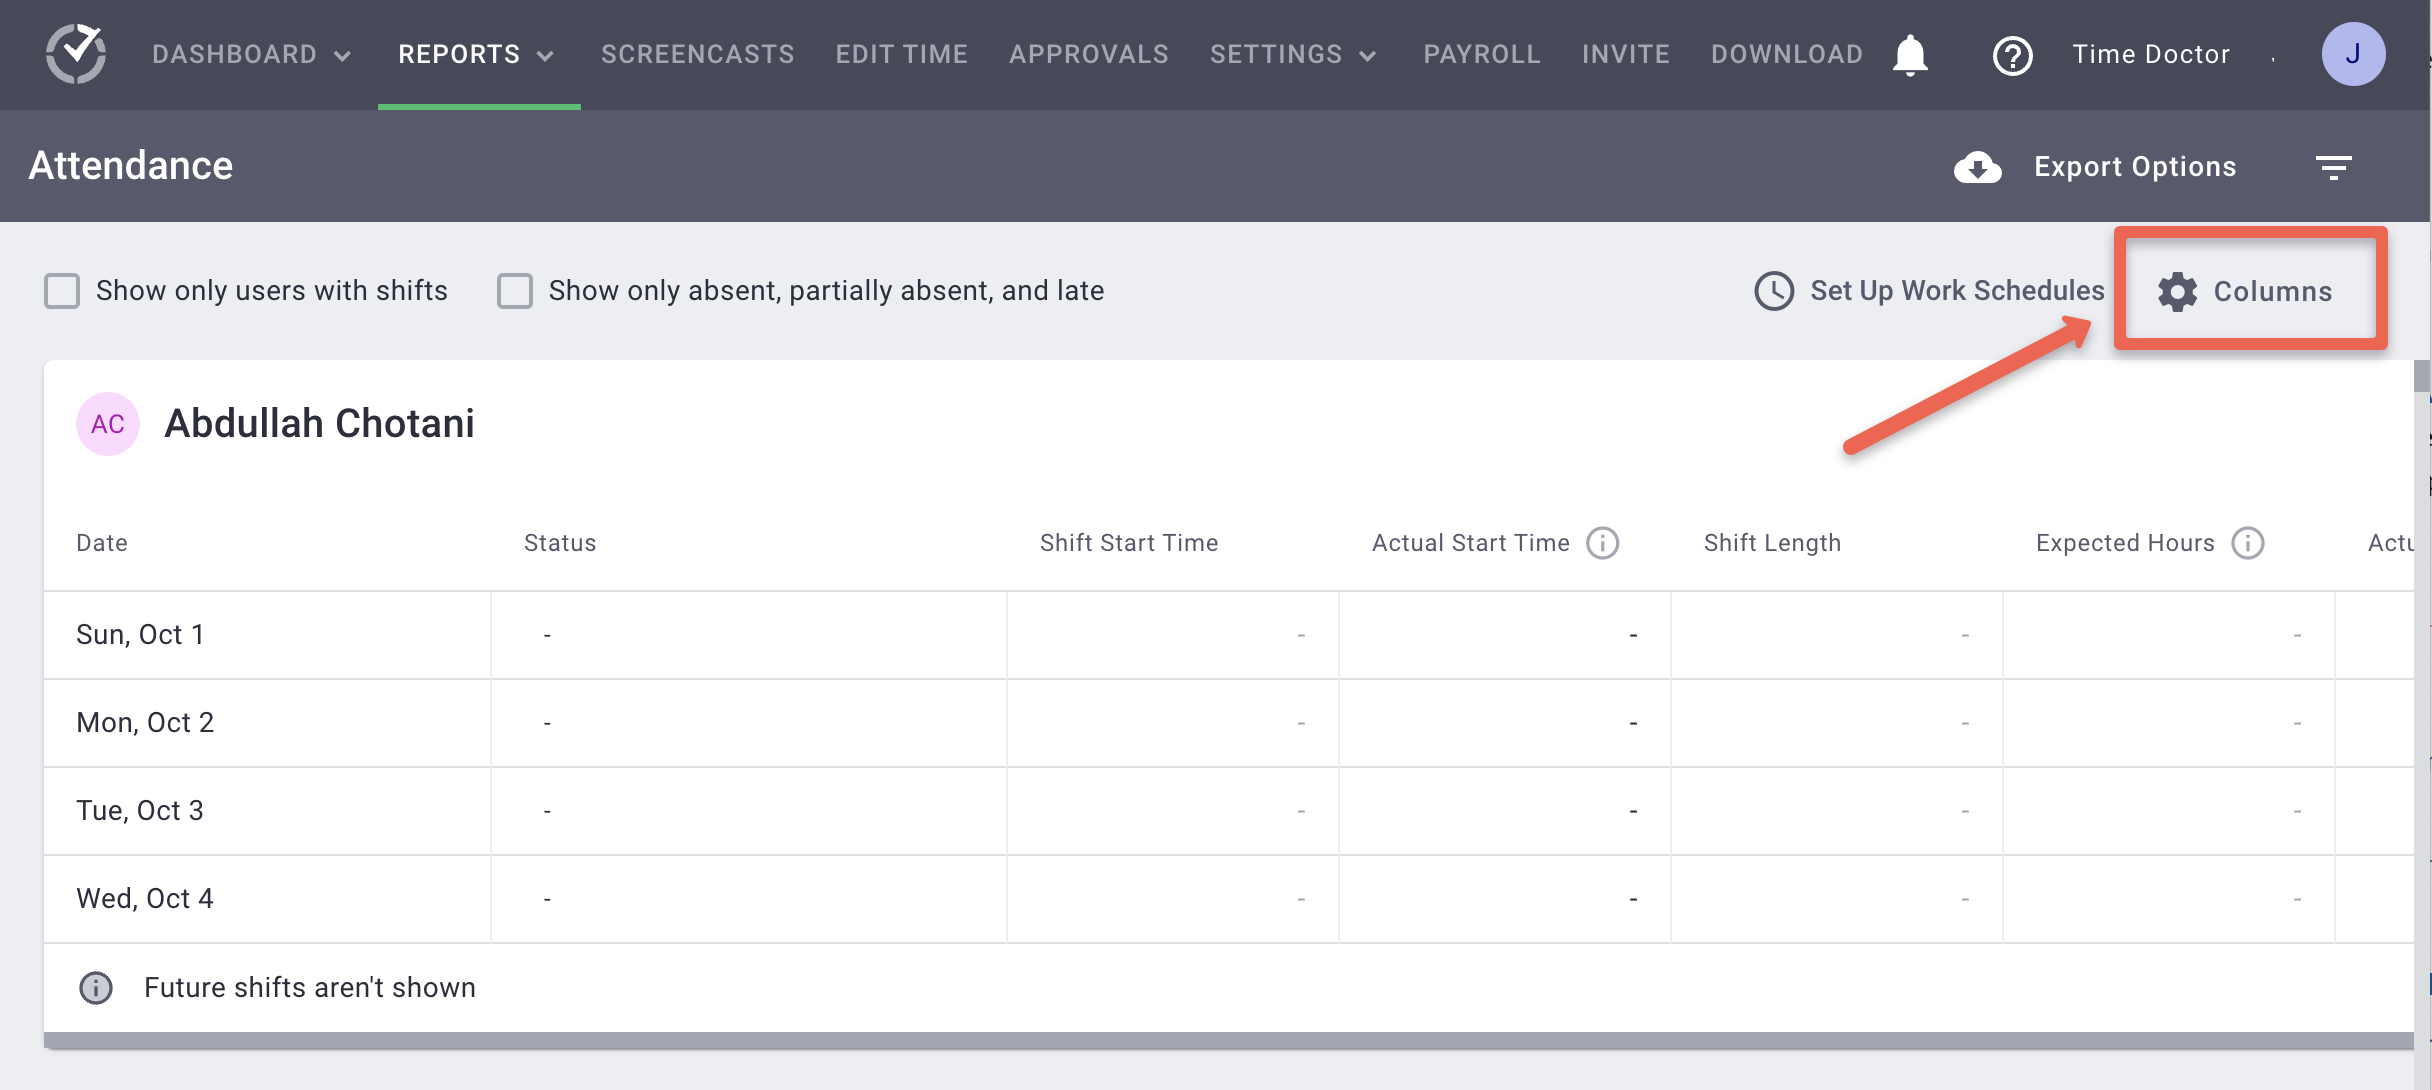2432x1090 pixels.
Task: Click the Time Doctor checkmark logo
Action: (x=76, y=53)
